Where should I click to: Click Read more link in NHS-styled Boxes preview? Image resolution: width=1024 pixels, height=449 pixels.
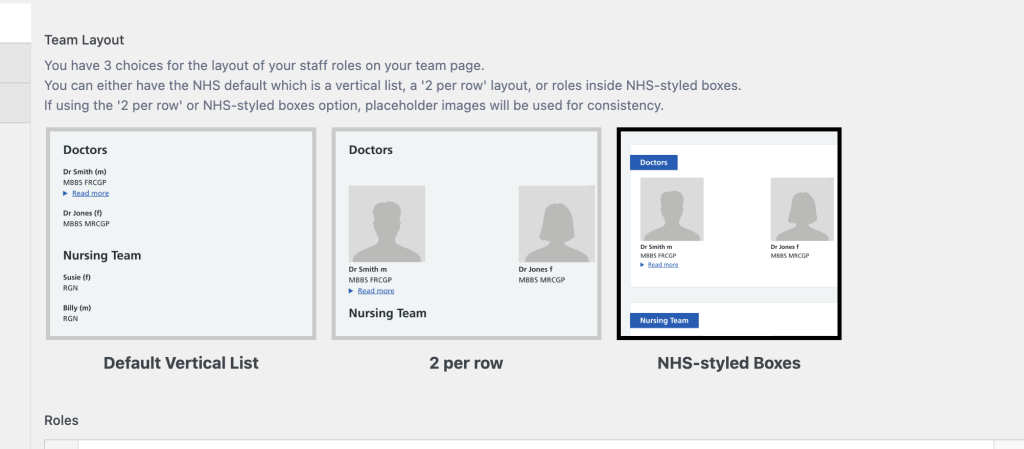[663, 264]
